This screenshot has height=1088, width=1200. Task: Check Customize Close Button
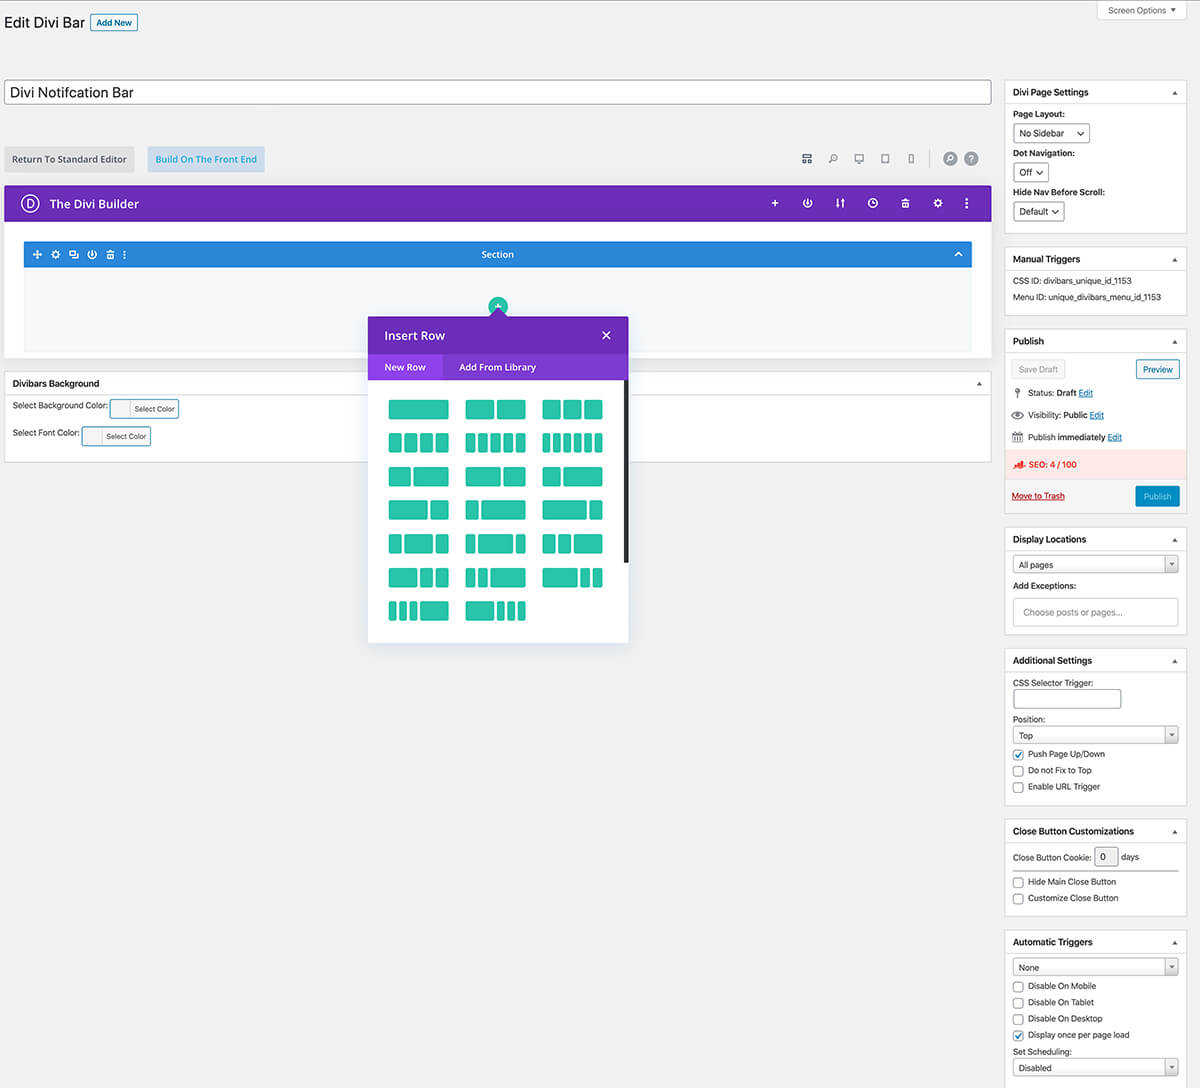(1018, 898)
